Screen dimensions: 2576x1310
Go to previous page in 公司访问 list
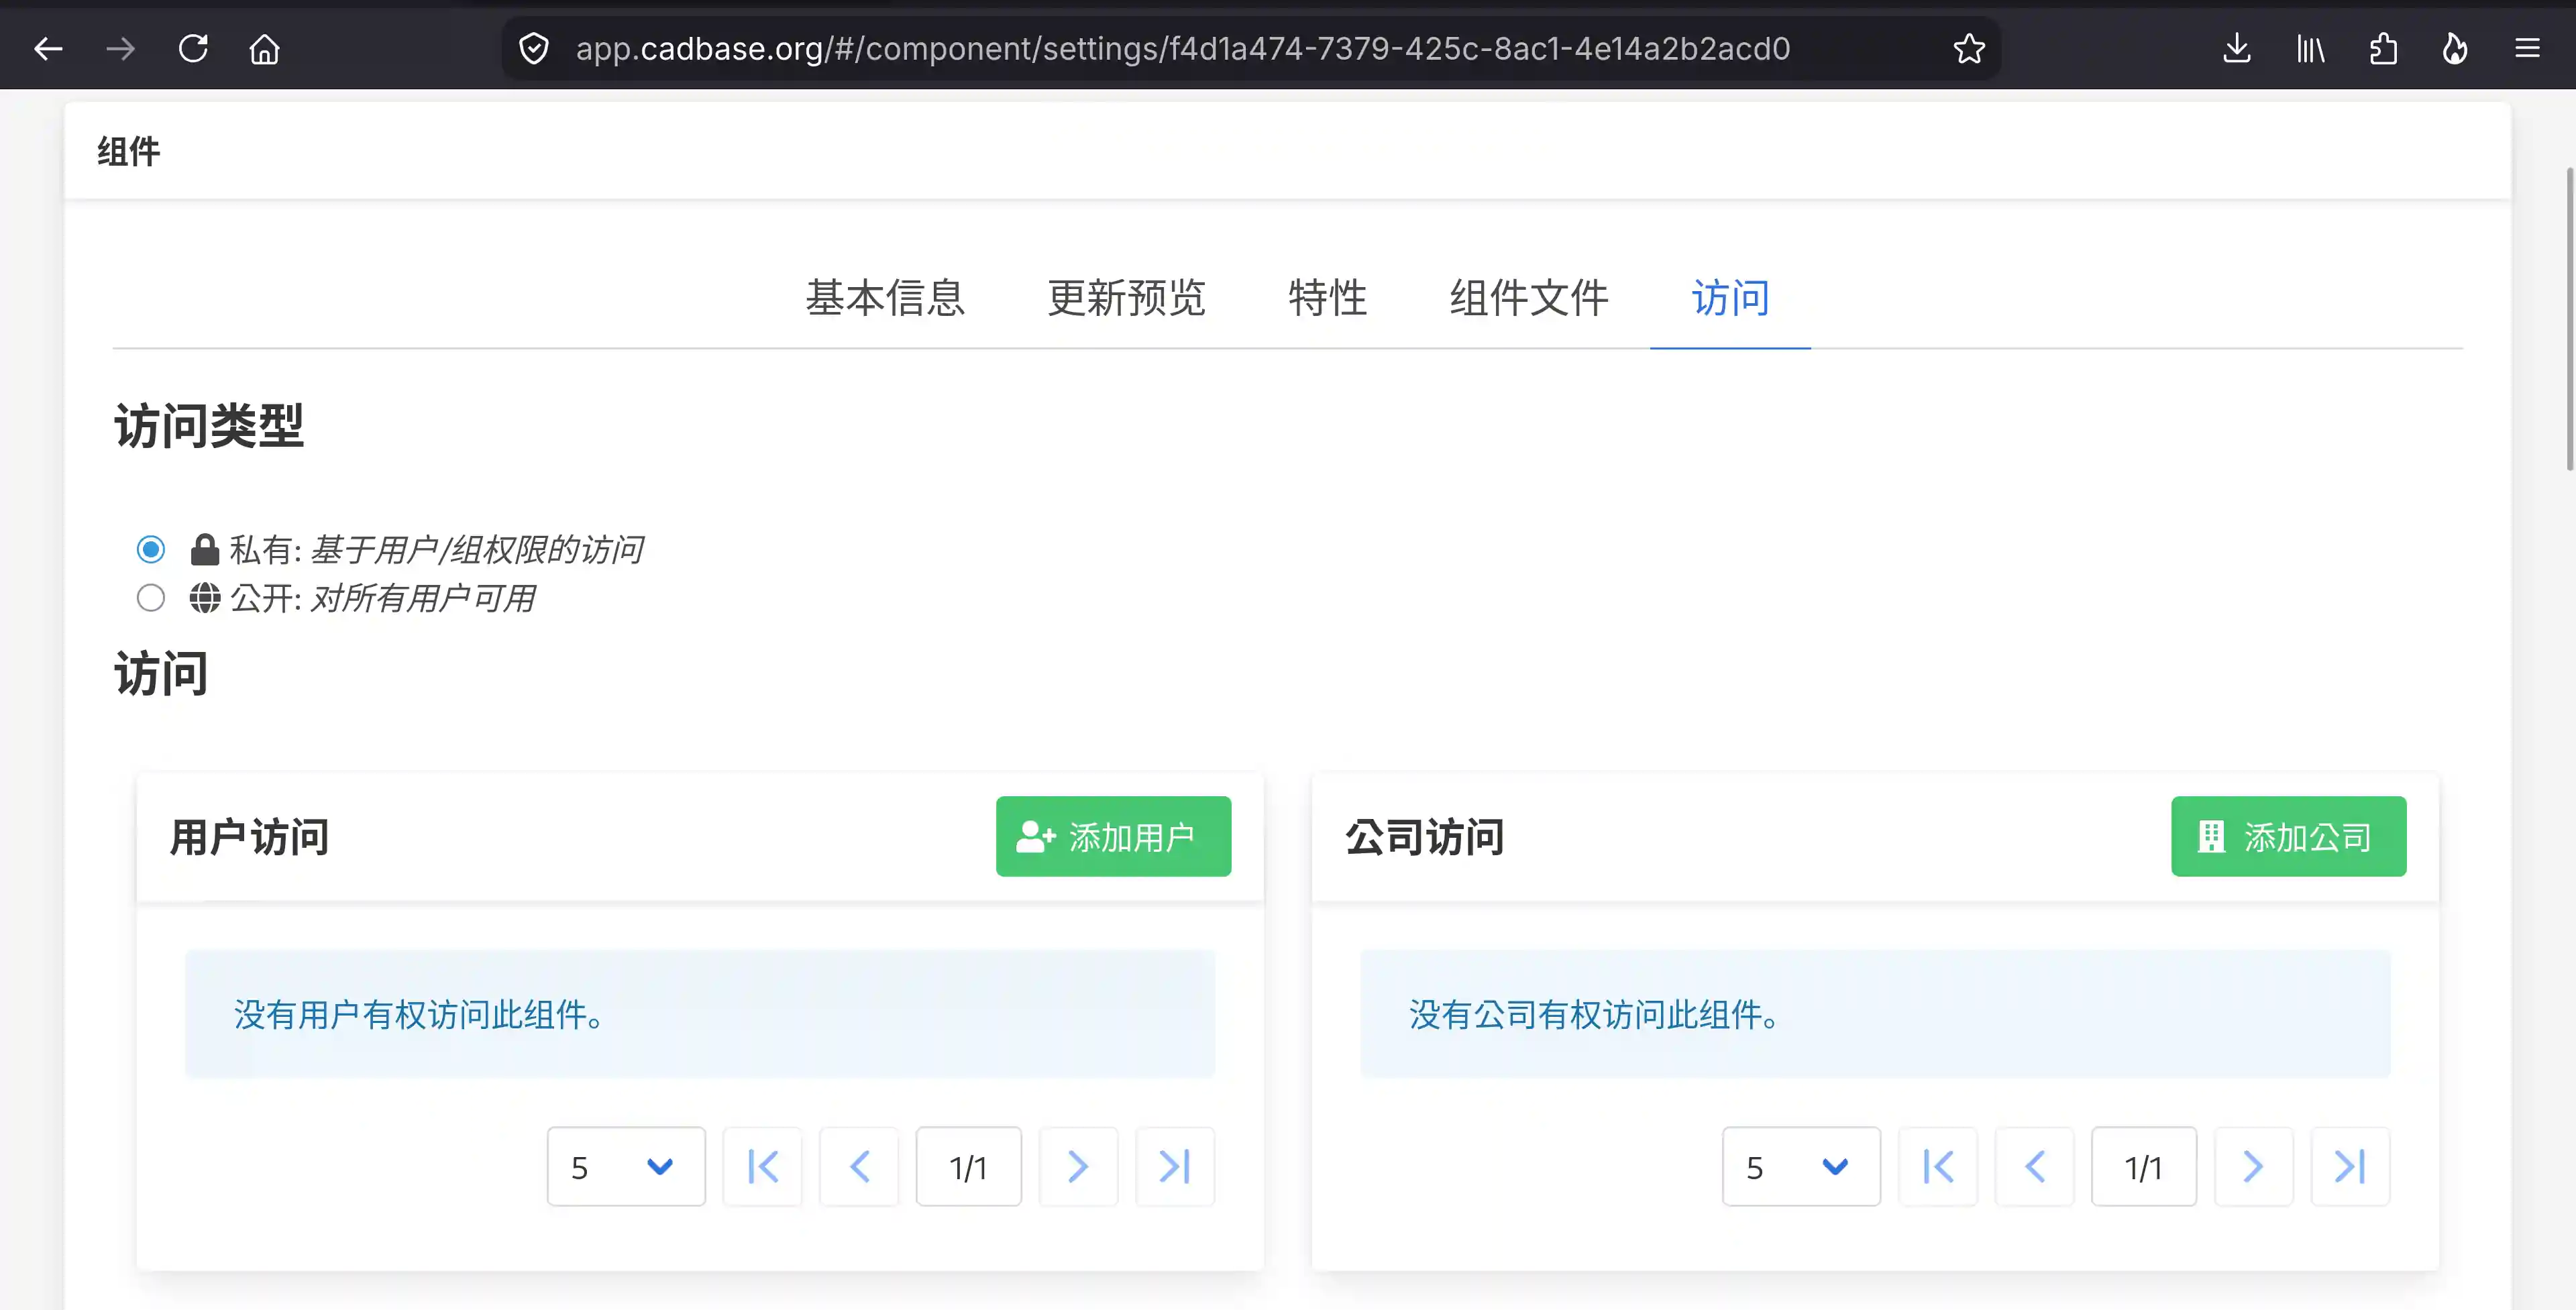click(x=2034, y=1166)
